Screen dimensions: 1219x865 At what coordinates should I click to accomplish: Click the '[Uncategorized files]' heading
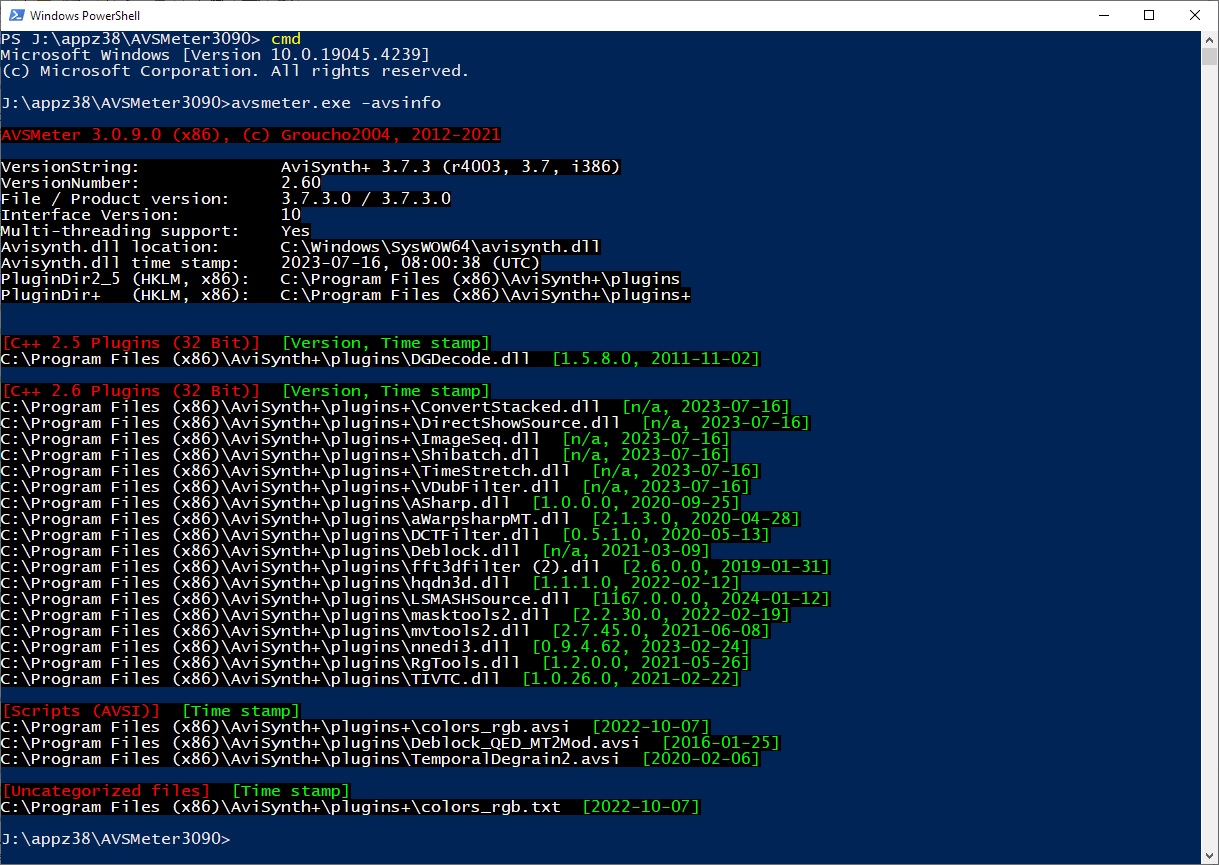tap(106, 791)
